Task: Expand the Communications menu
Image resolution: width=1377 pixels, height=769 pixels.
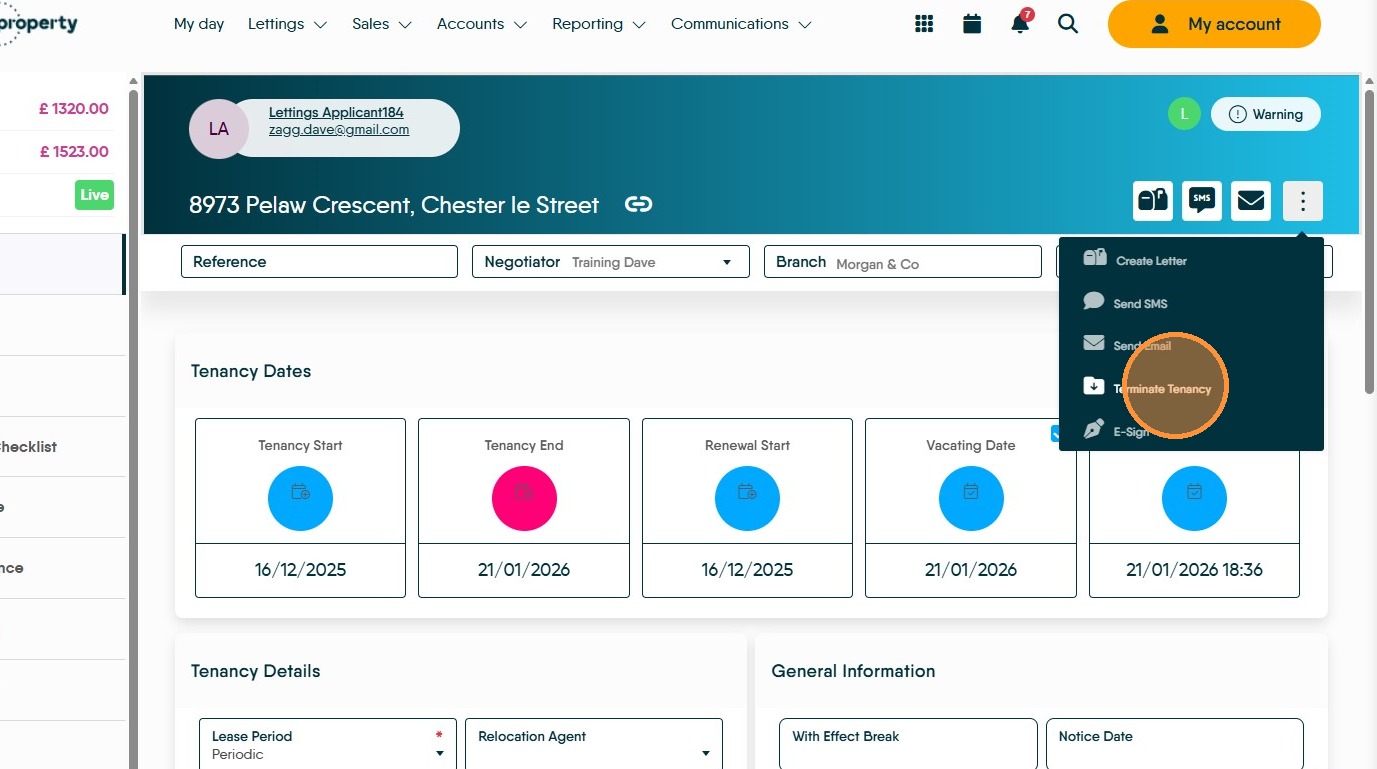Action: click(740, 24)
